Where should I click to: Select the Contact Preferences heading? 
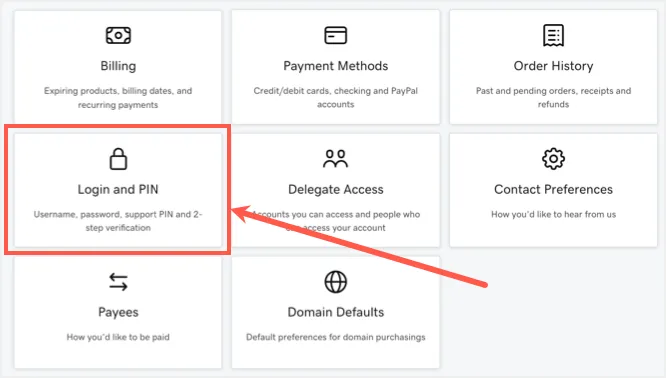tap(553, 189)
